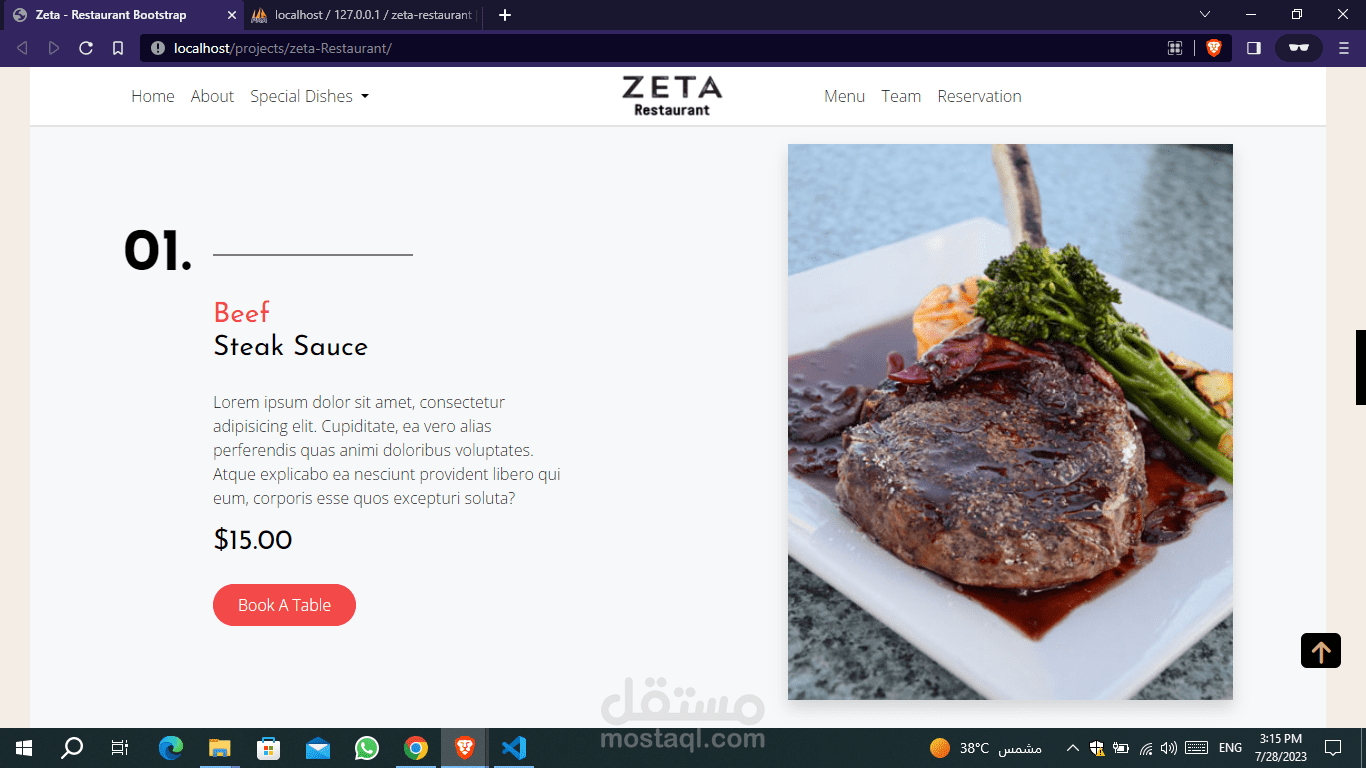
Task: Open Visual Studio Code from the taskbar
Action: click(x=513, y=748)
